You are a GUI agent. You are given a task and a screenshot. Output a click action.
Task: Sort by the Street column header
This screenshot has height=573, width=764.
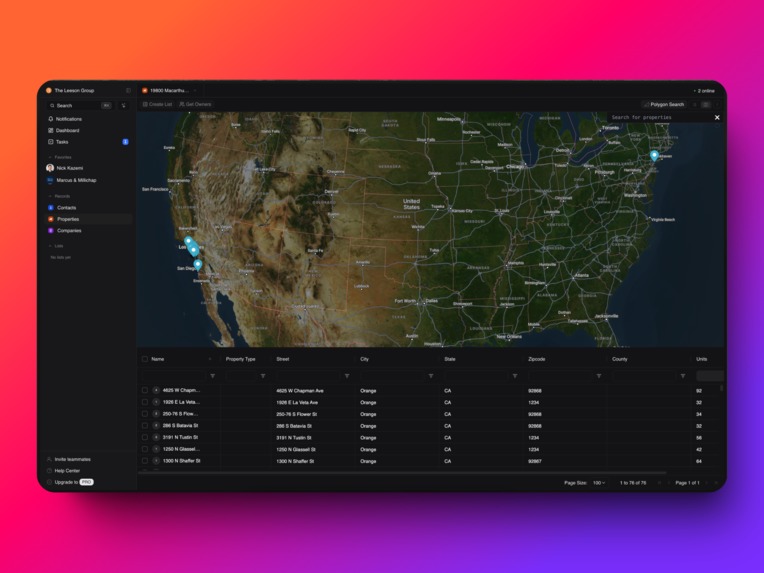tap(283, 359)
